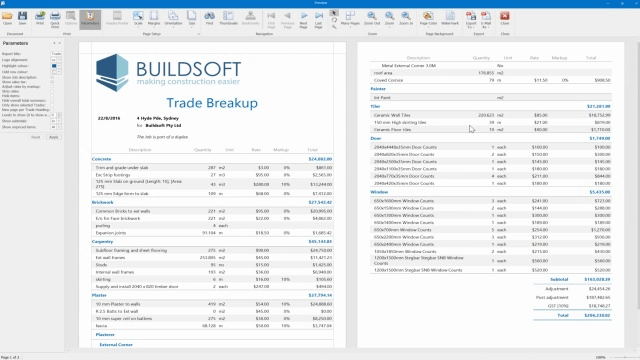The width and height of the screenshot is (640, 360).
Task: Run Quick Print from the ribbon
Action: pyautogui.click(x=55, y=20)
